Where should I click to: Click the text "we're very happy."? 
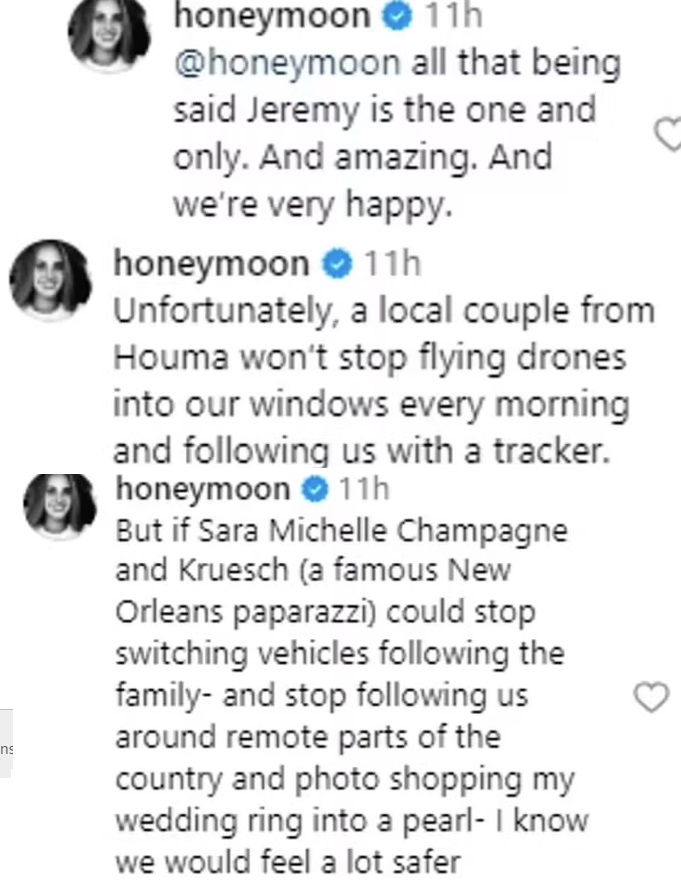coord(306,205)
